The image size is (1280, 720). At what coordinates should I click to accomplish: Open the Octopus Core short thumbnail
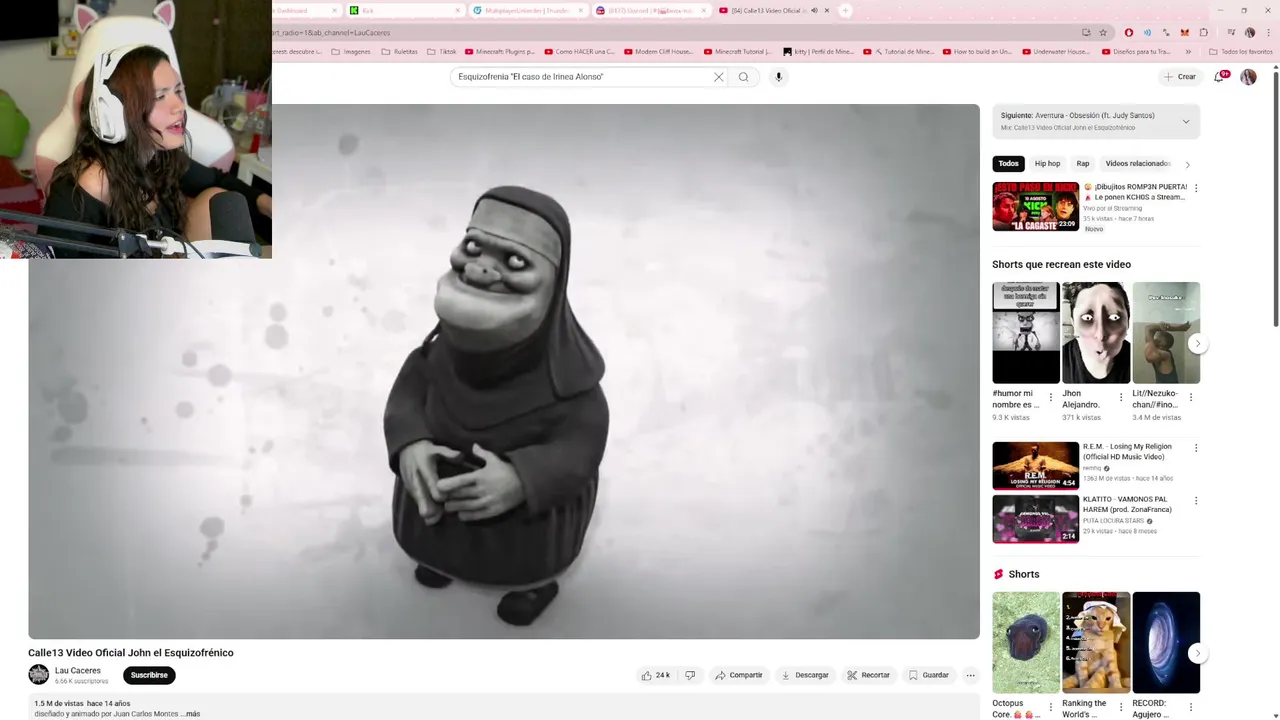click(x=1026, y=643)
